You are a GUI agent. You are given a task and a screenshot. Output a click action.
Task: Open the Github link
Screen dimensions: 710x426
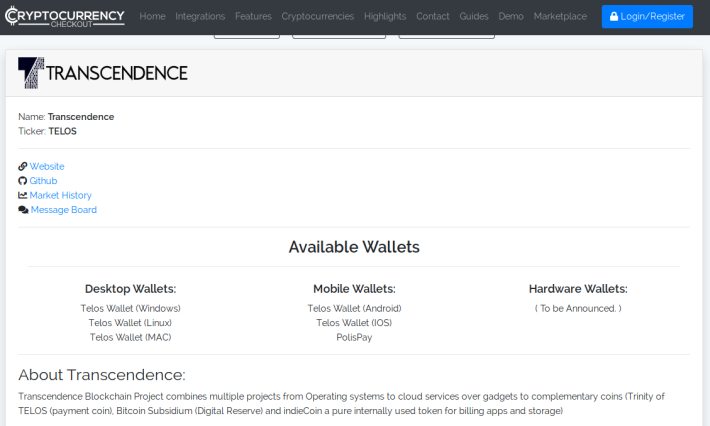pyautogui.click(x=43, y=181)
